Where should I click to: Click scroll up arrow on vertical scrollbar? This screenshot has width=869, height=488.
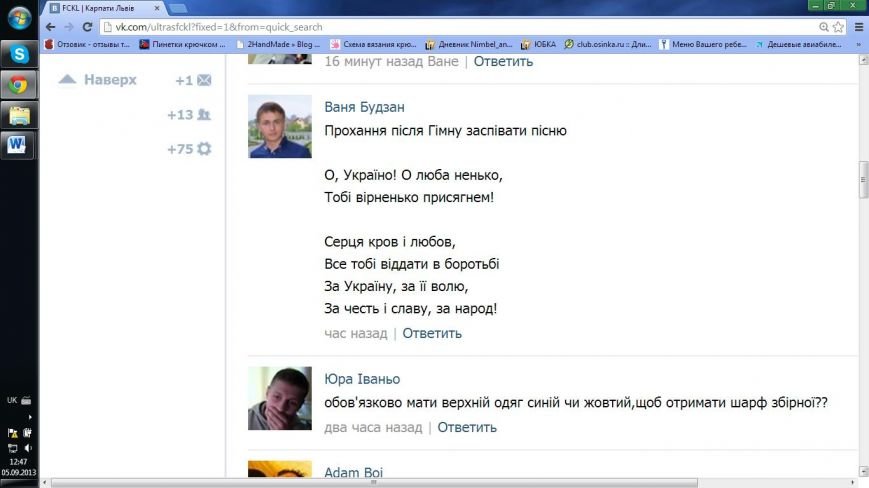[x=863, y=60]
